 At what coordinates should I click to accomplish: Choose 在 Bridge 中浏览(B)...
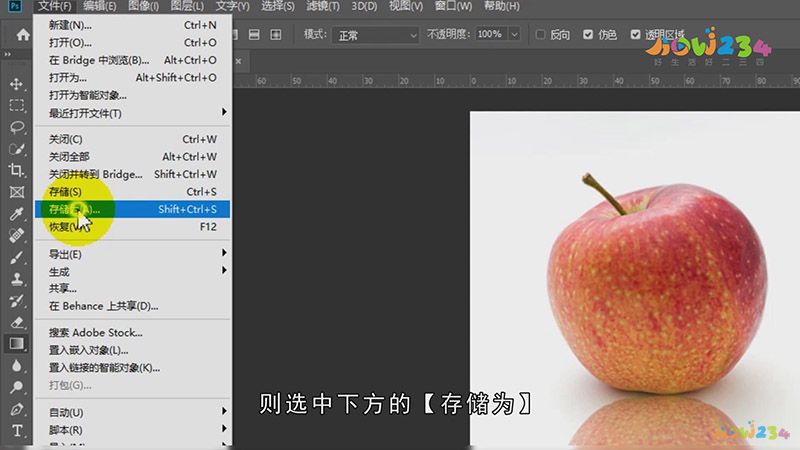132,60
